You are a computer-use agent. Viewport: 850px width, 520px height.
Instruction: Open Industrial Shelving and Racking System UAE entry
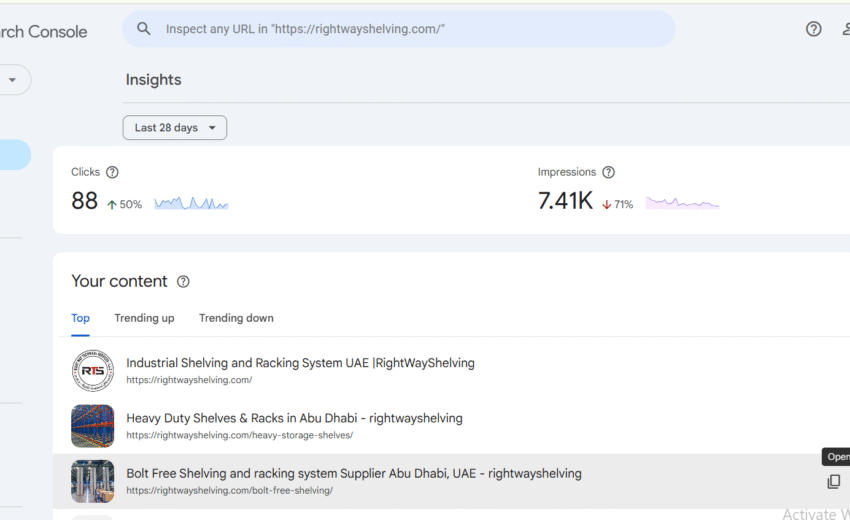(300, 363)
